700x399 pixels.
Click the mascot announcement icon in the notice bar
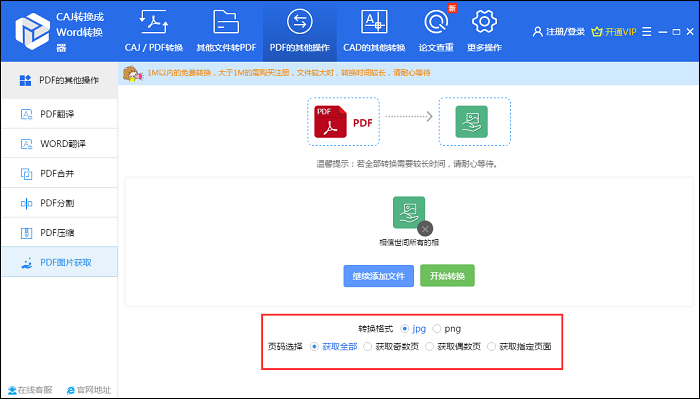click(x=133, y=74)
